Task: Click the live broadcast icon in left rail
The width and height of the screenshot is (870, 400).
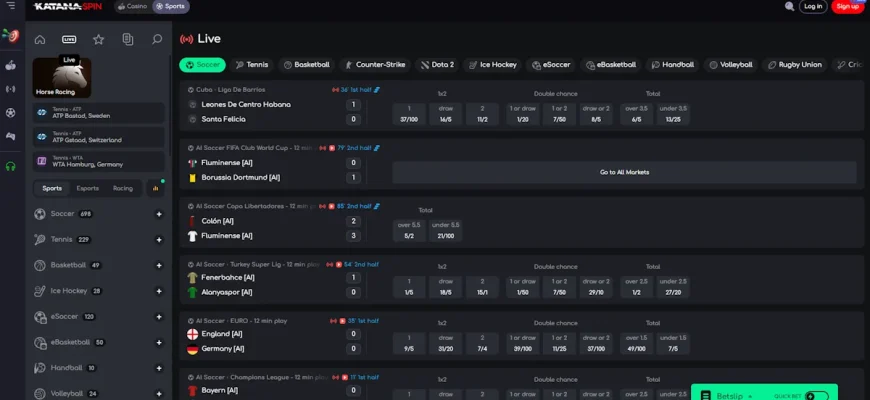Action: pos(11,89)
